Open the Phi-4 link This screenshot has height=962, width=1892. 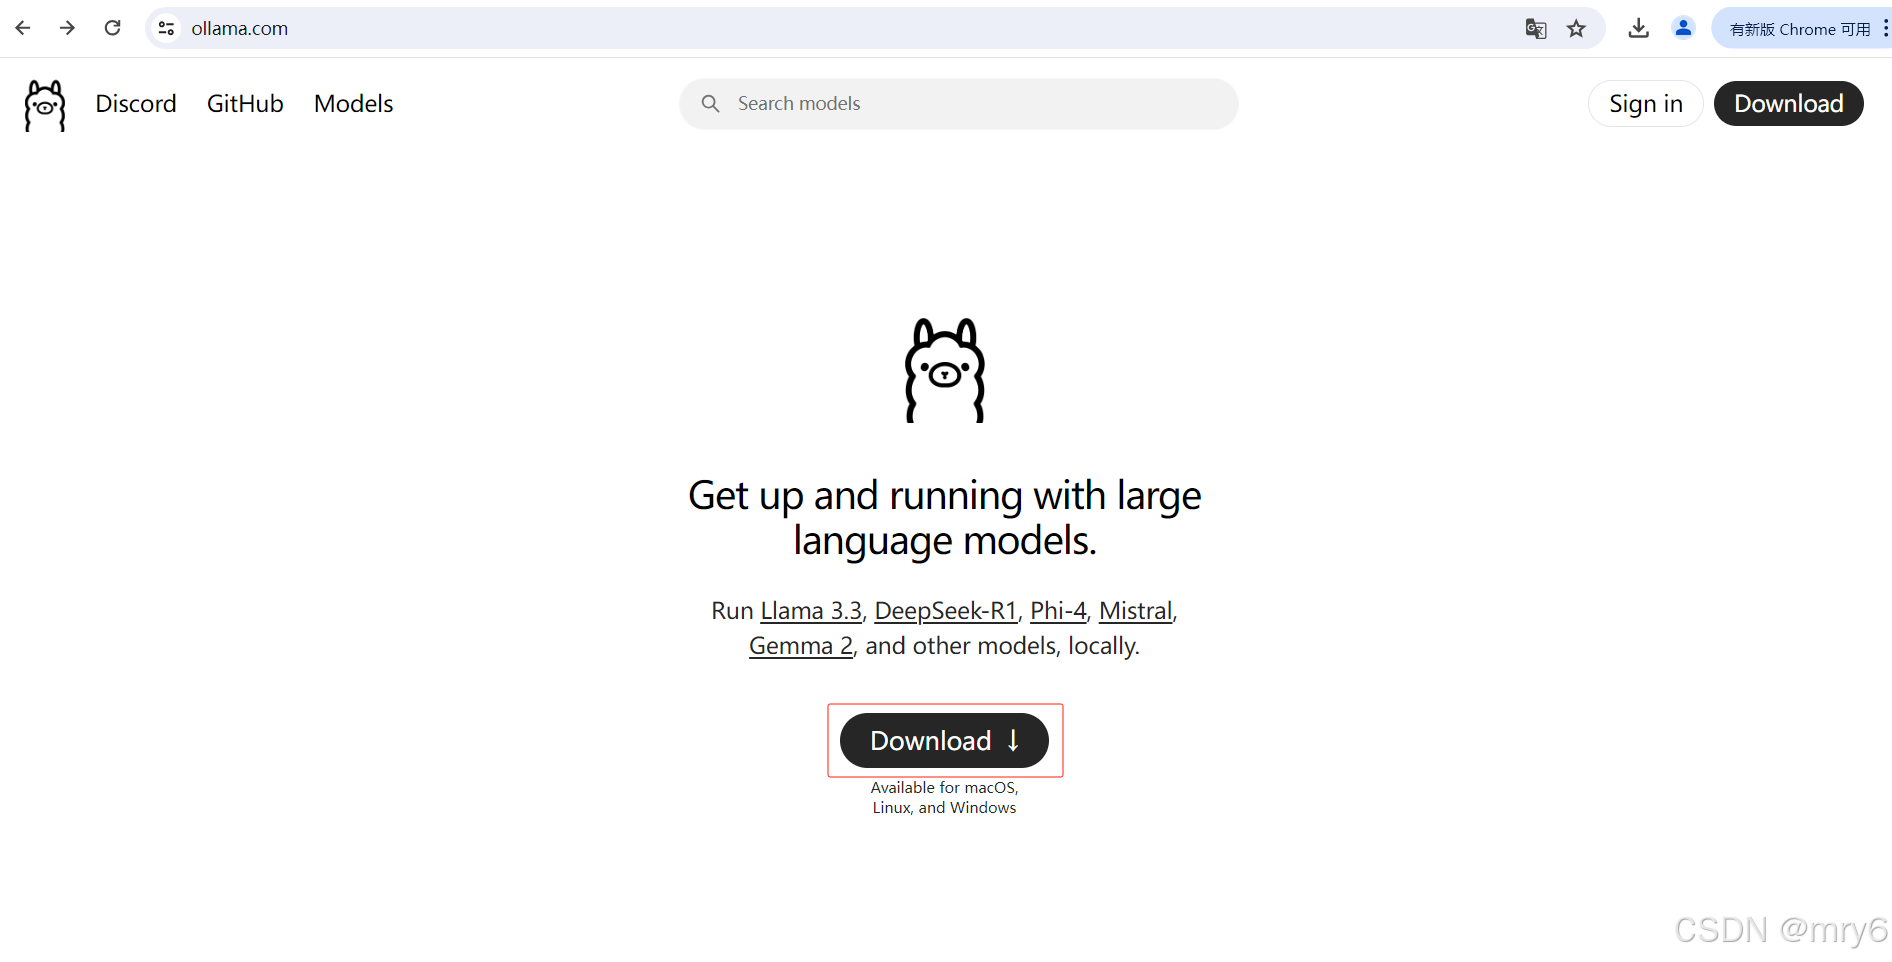1058,611
